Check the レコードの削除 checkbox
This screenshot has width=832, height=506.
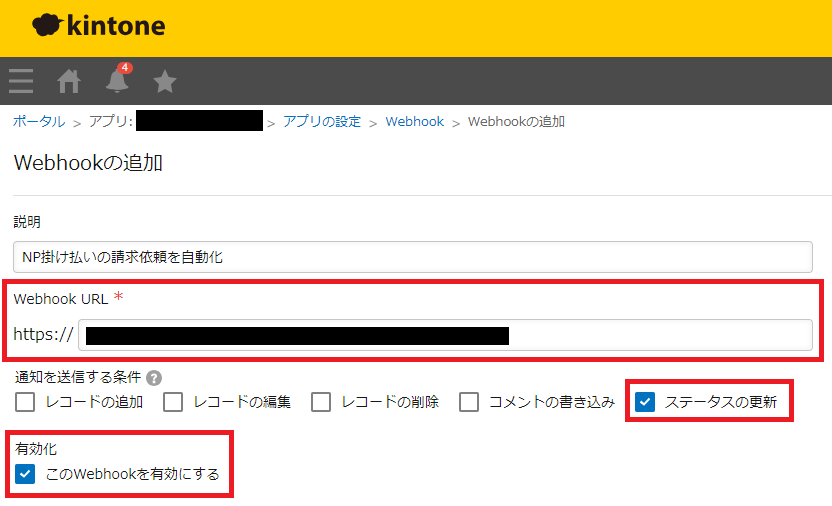321,402
